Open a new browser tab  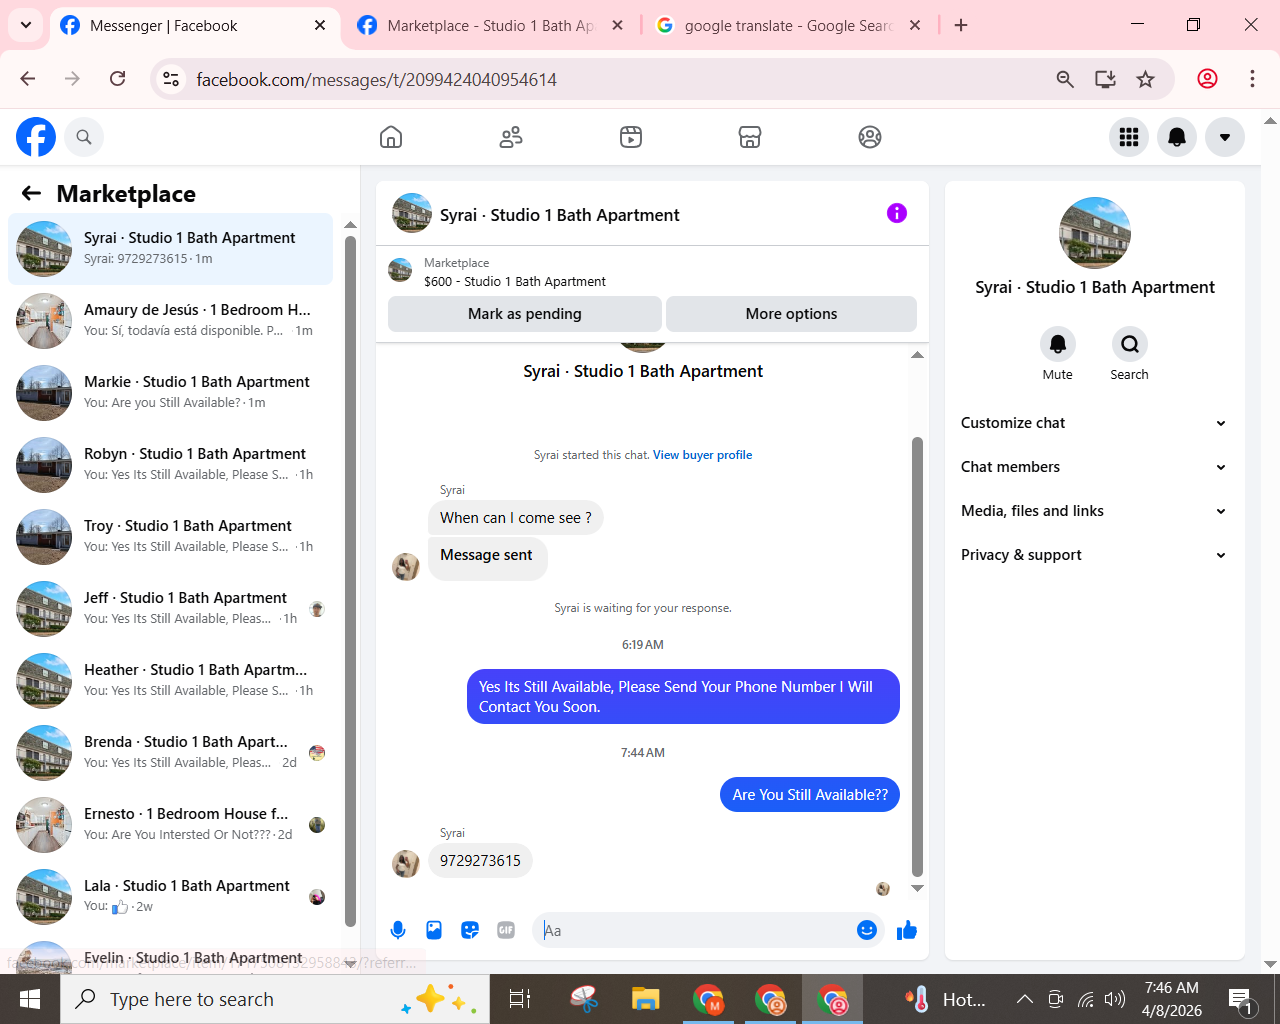961,26
